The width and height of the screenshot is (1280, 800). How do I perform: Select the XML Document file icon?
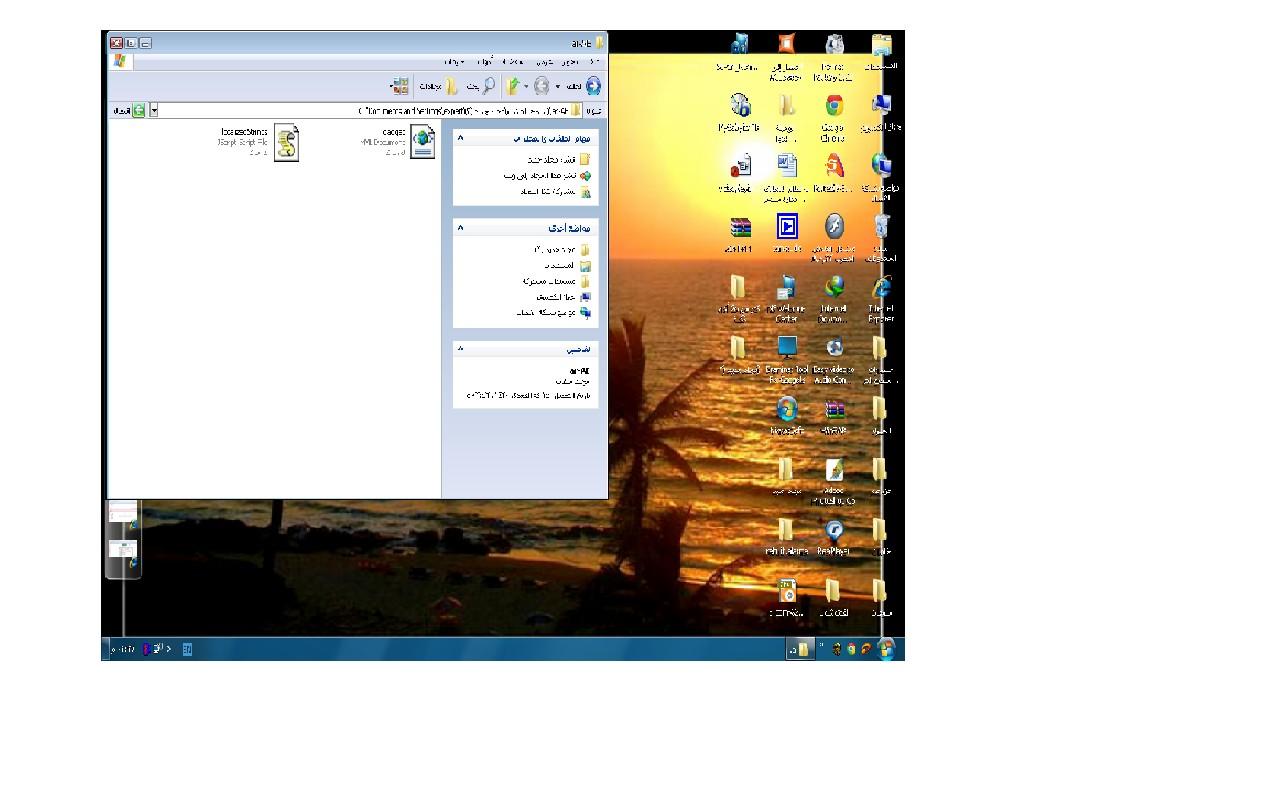(x=423, y=142)
